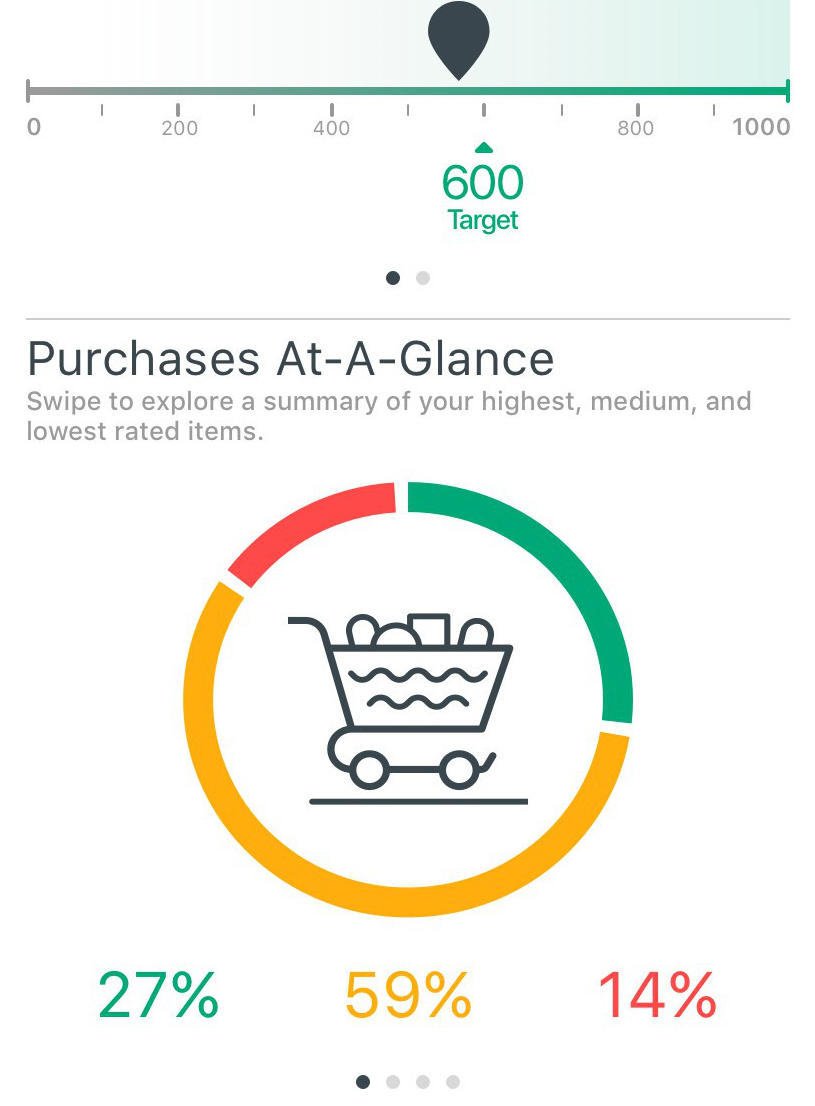Jump to the fourth page dot under the percentages

tap(453, 1081)
